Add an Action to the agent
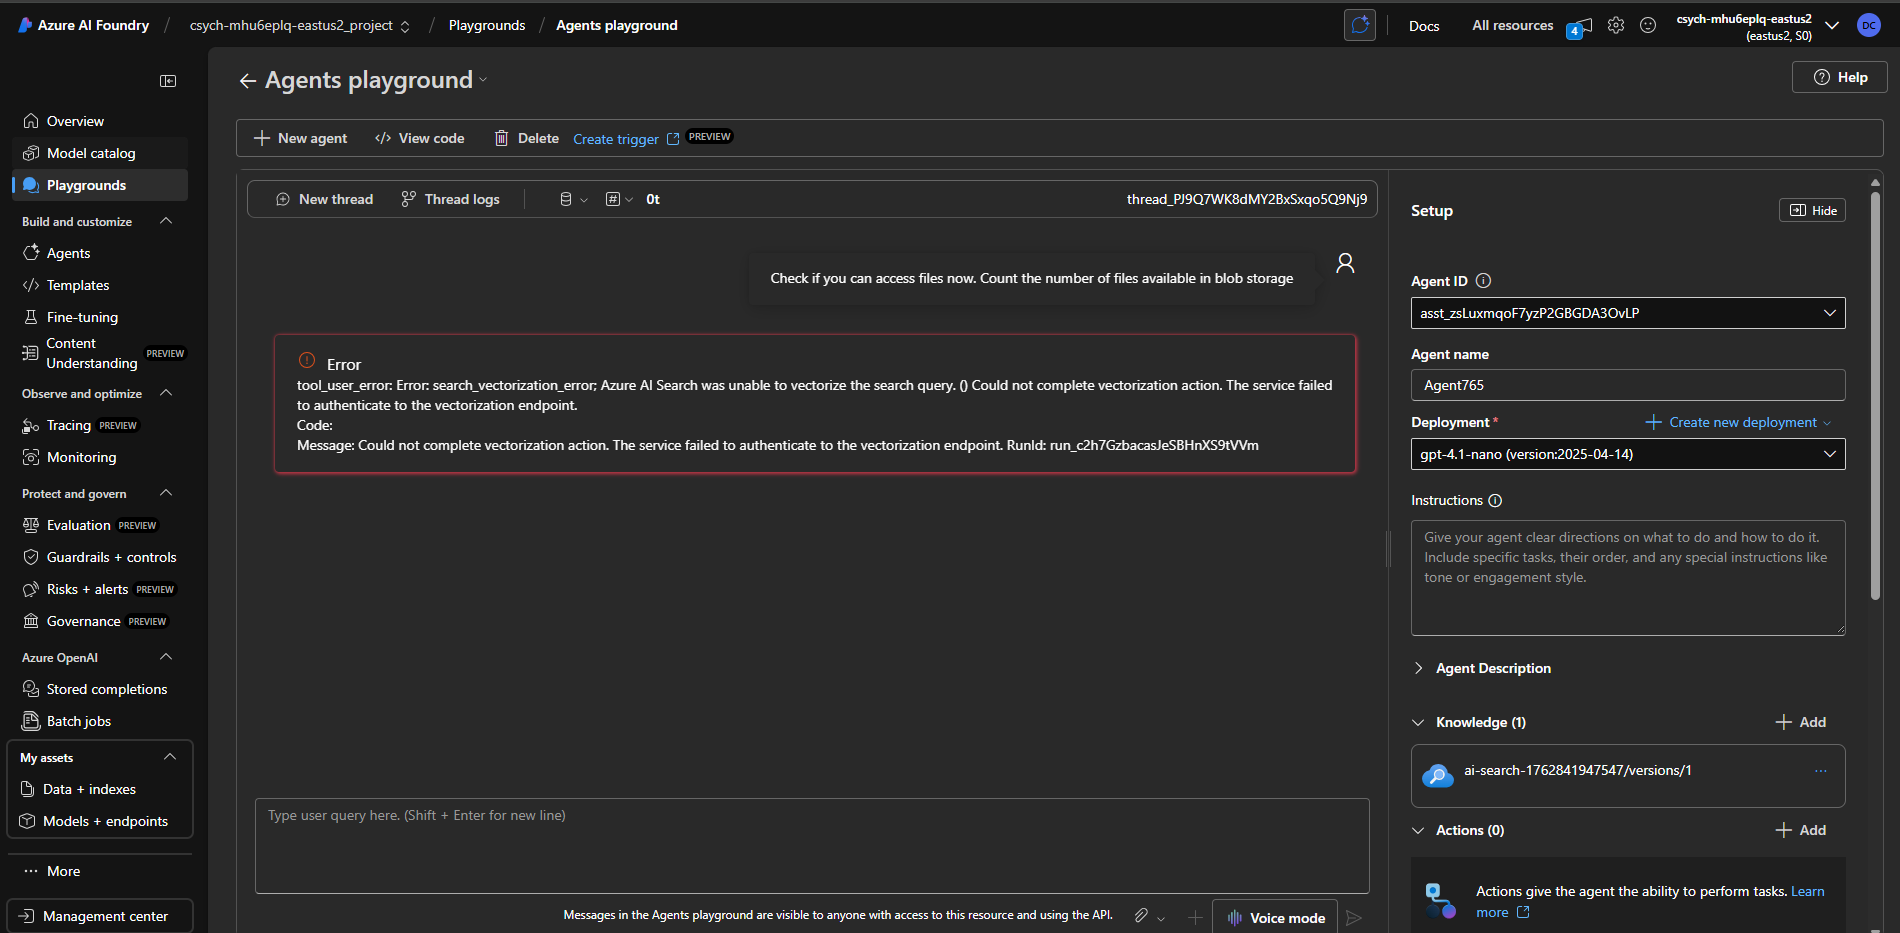Screen dimensions: 1900x933 (x=1801, y=830)
